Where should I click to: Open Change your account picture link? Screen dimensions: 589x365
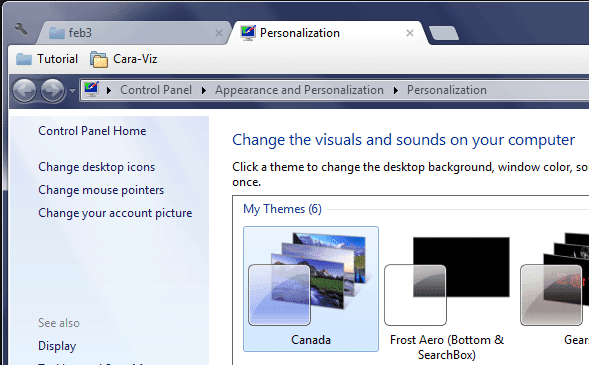pos(115,213)
